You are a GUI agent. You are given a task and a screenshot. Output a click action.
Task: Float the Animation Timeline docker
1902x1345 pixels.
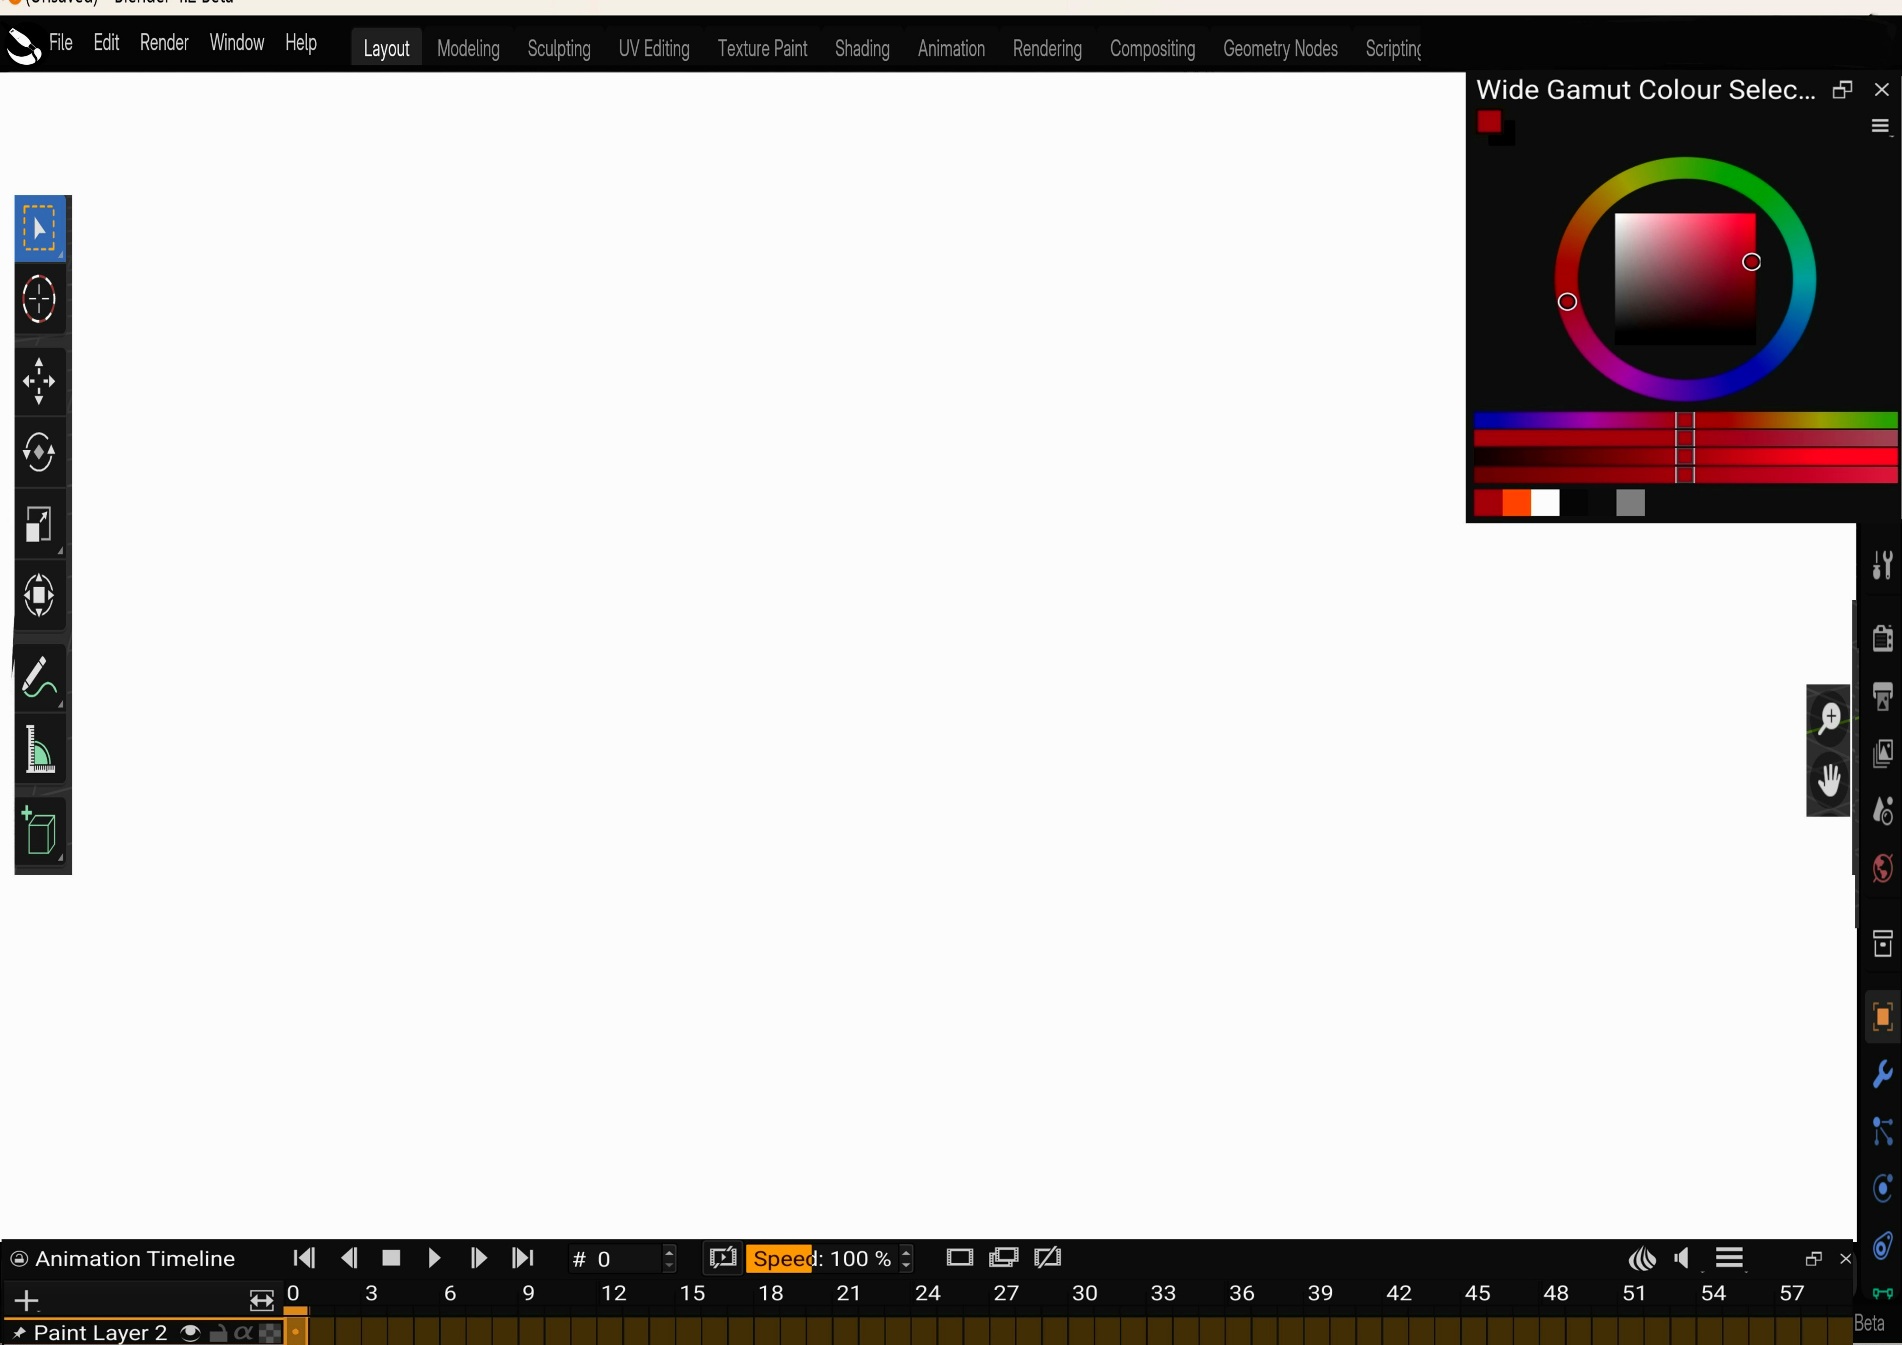click(x=1813, y=1259)
